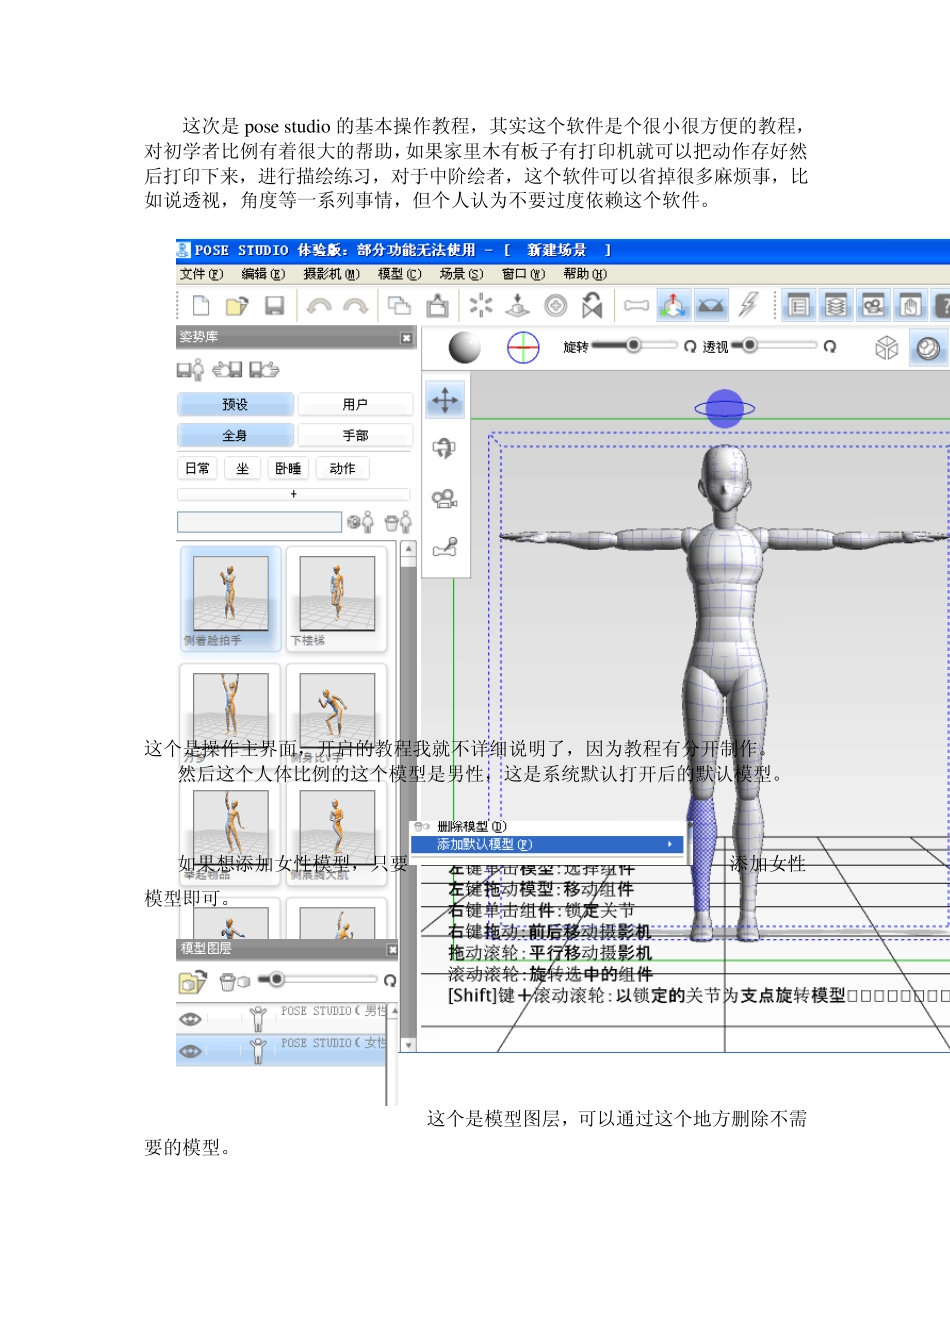Viewport: 950px width, 1344px height.
Task: Click the Paste pose toolbar icon
Action: pos(437,306)
